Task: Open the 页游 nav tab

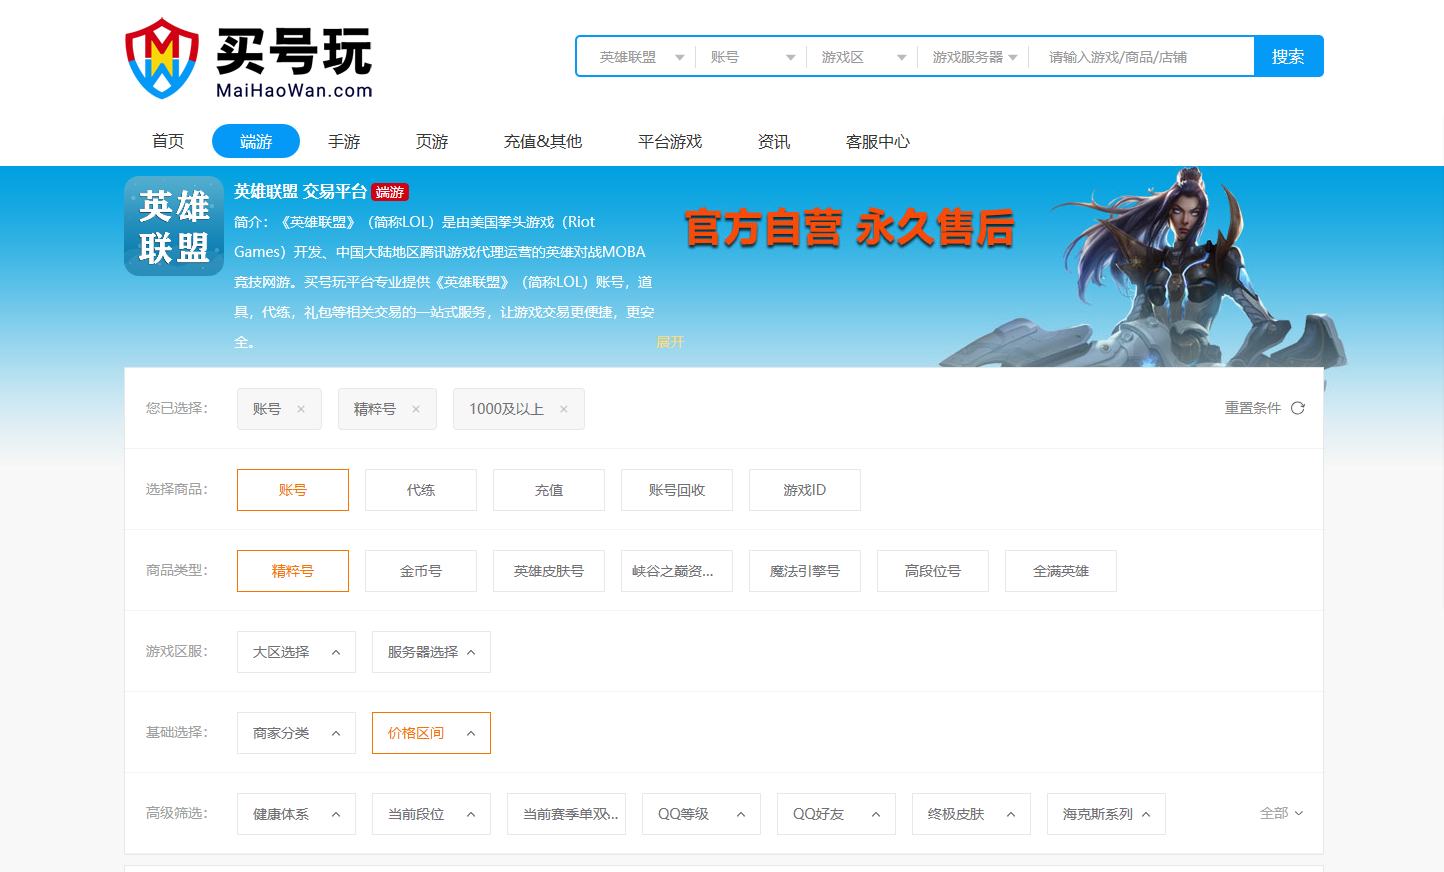Action: coord(432,141)
